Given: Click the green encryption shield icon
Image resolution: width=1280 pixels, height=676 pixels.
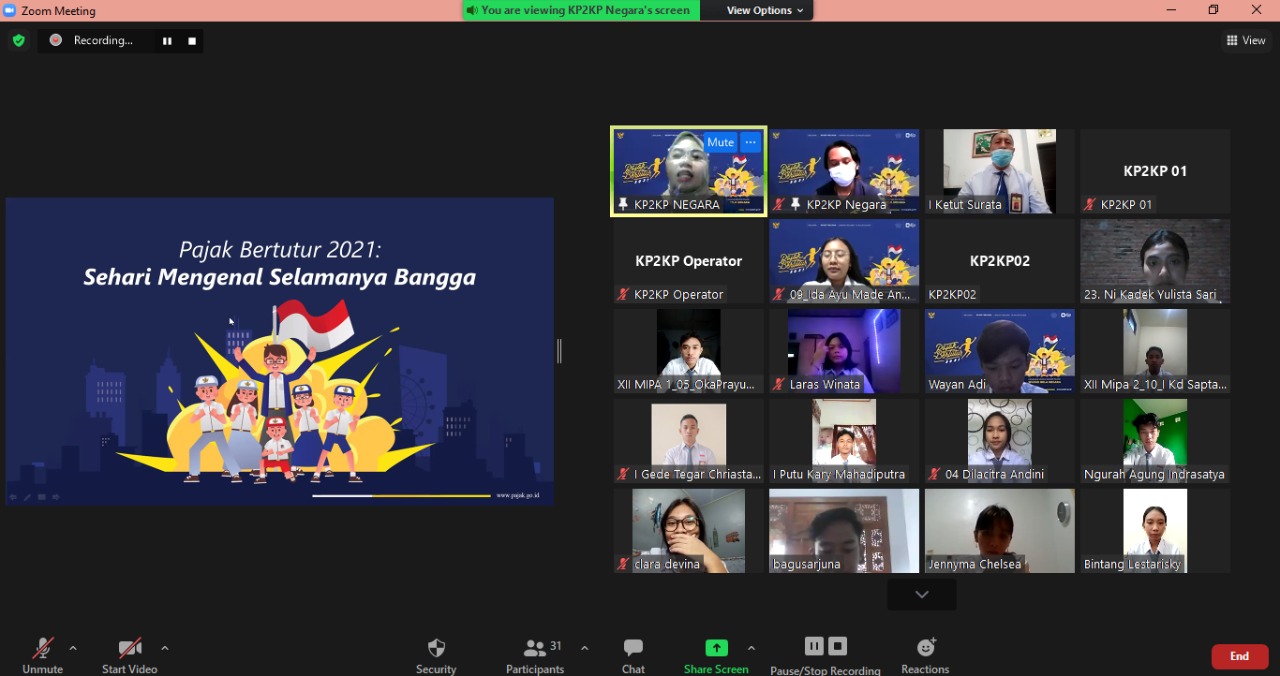Looking at the screenshot, I should point(18,41).
